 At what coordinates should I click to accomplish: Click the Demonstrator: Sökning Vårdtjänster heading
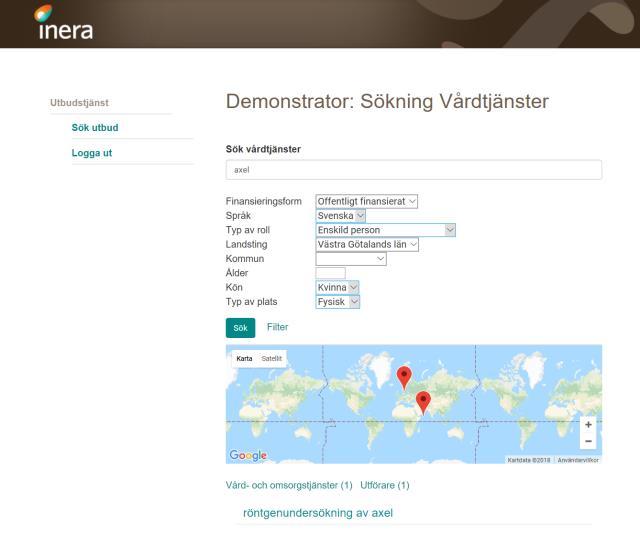[x=387, y=102]
